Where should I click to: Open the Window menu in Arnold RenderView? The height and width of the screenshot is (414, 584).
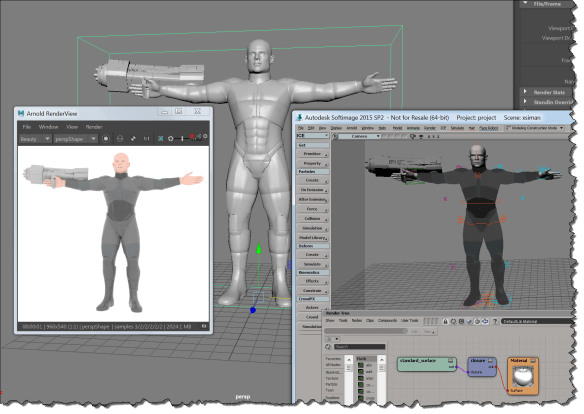[48, 127]
